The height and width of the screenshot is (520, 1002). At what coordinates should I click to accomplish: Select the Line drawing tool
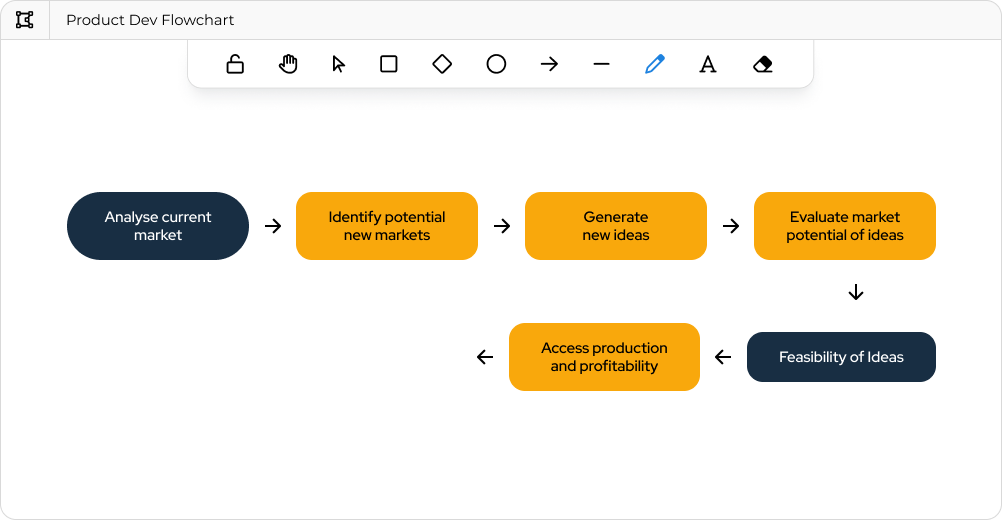point(601,64)
